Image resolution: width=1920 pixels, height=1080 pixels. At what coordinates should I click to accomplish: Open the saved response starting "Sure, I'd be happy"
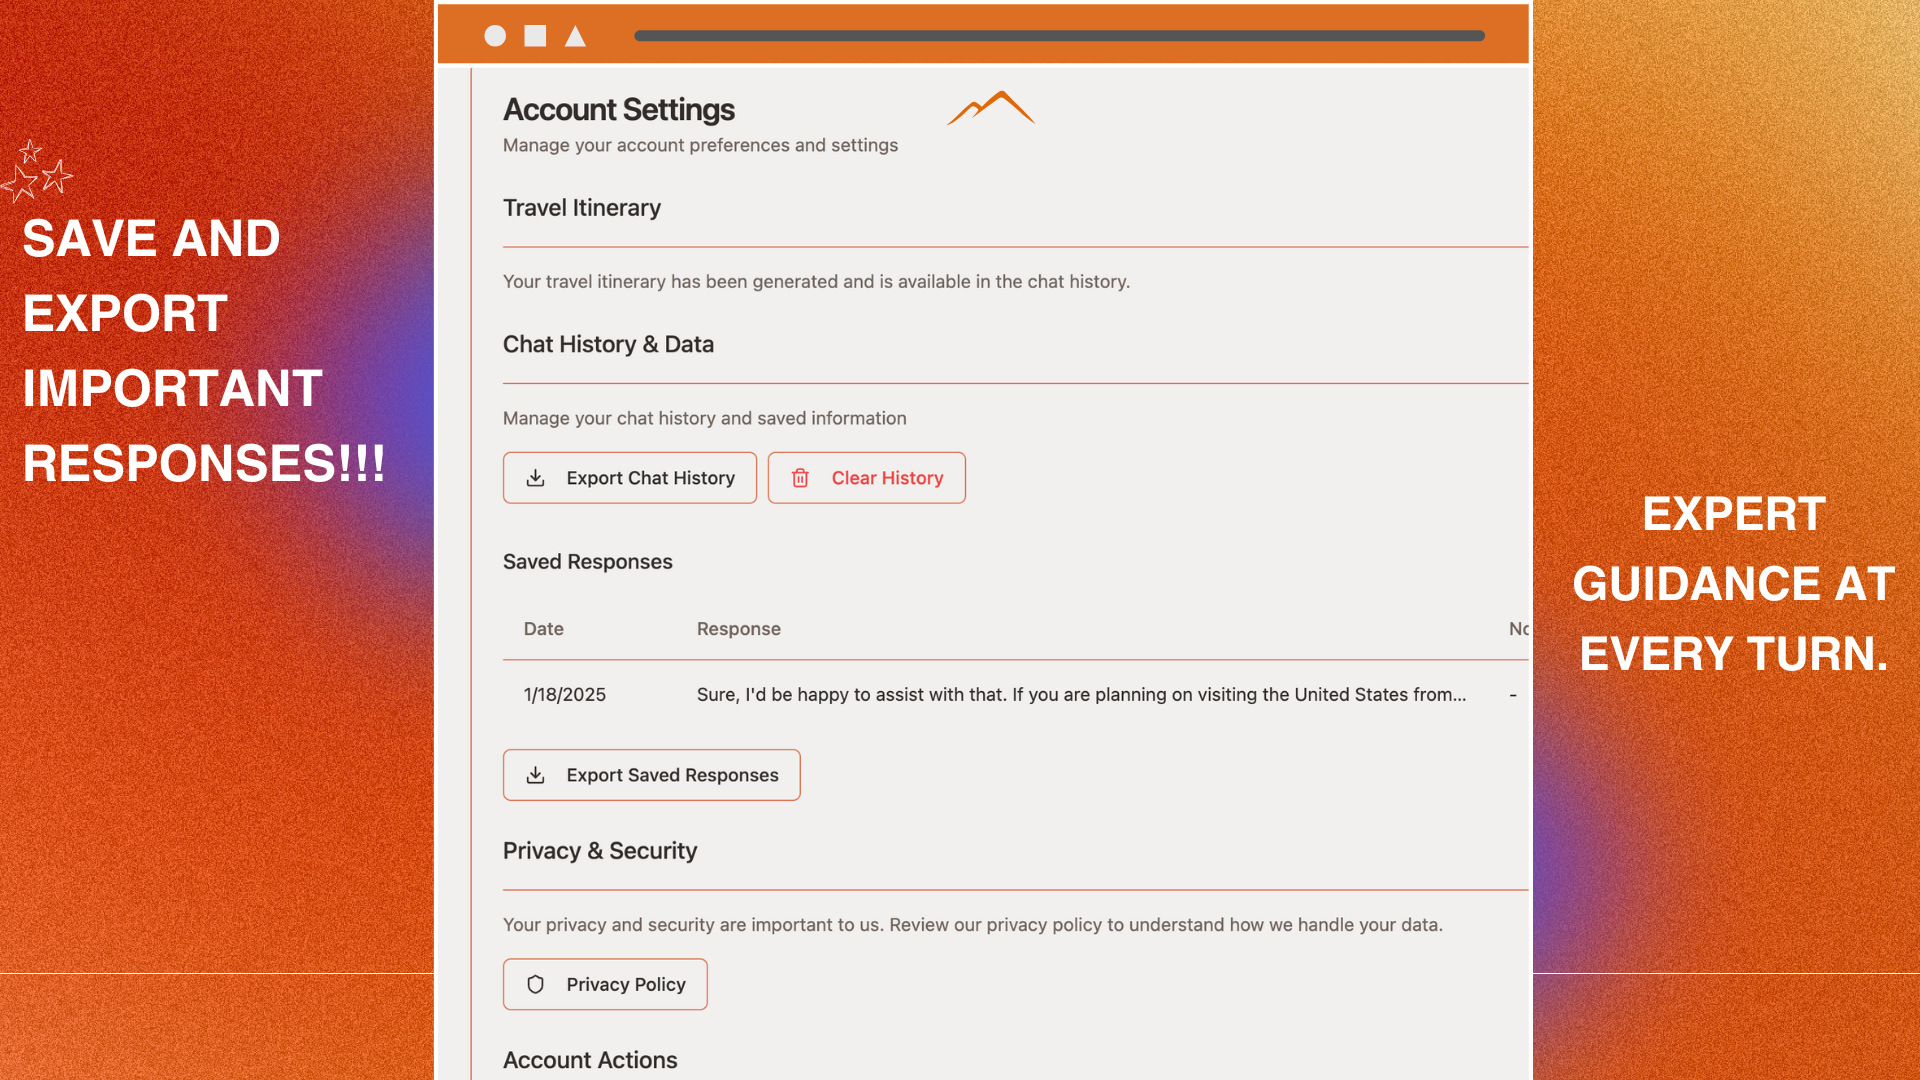pyautogui.click(x=1081, y=695)
